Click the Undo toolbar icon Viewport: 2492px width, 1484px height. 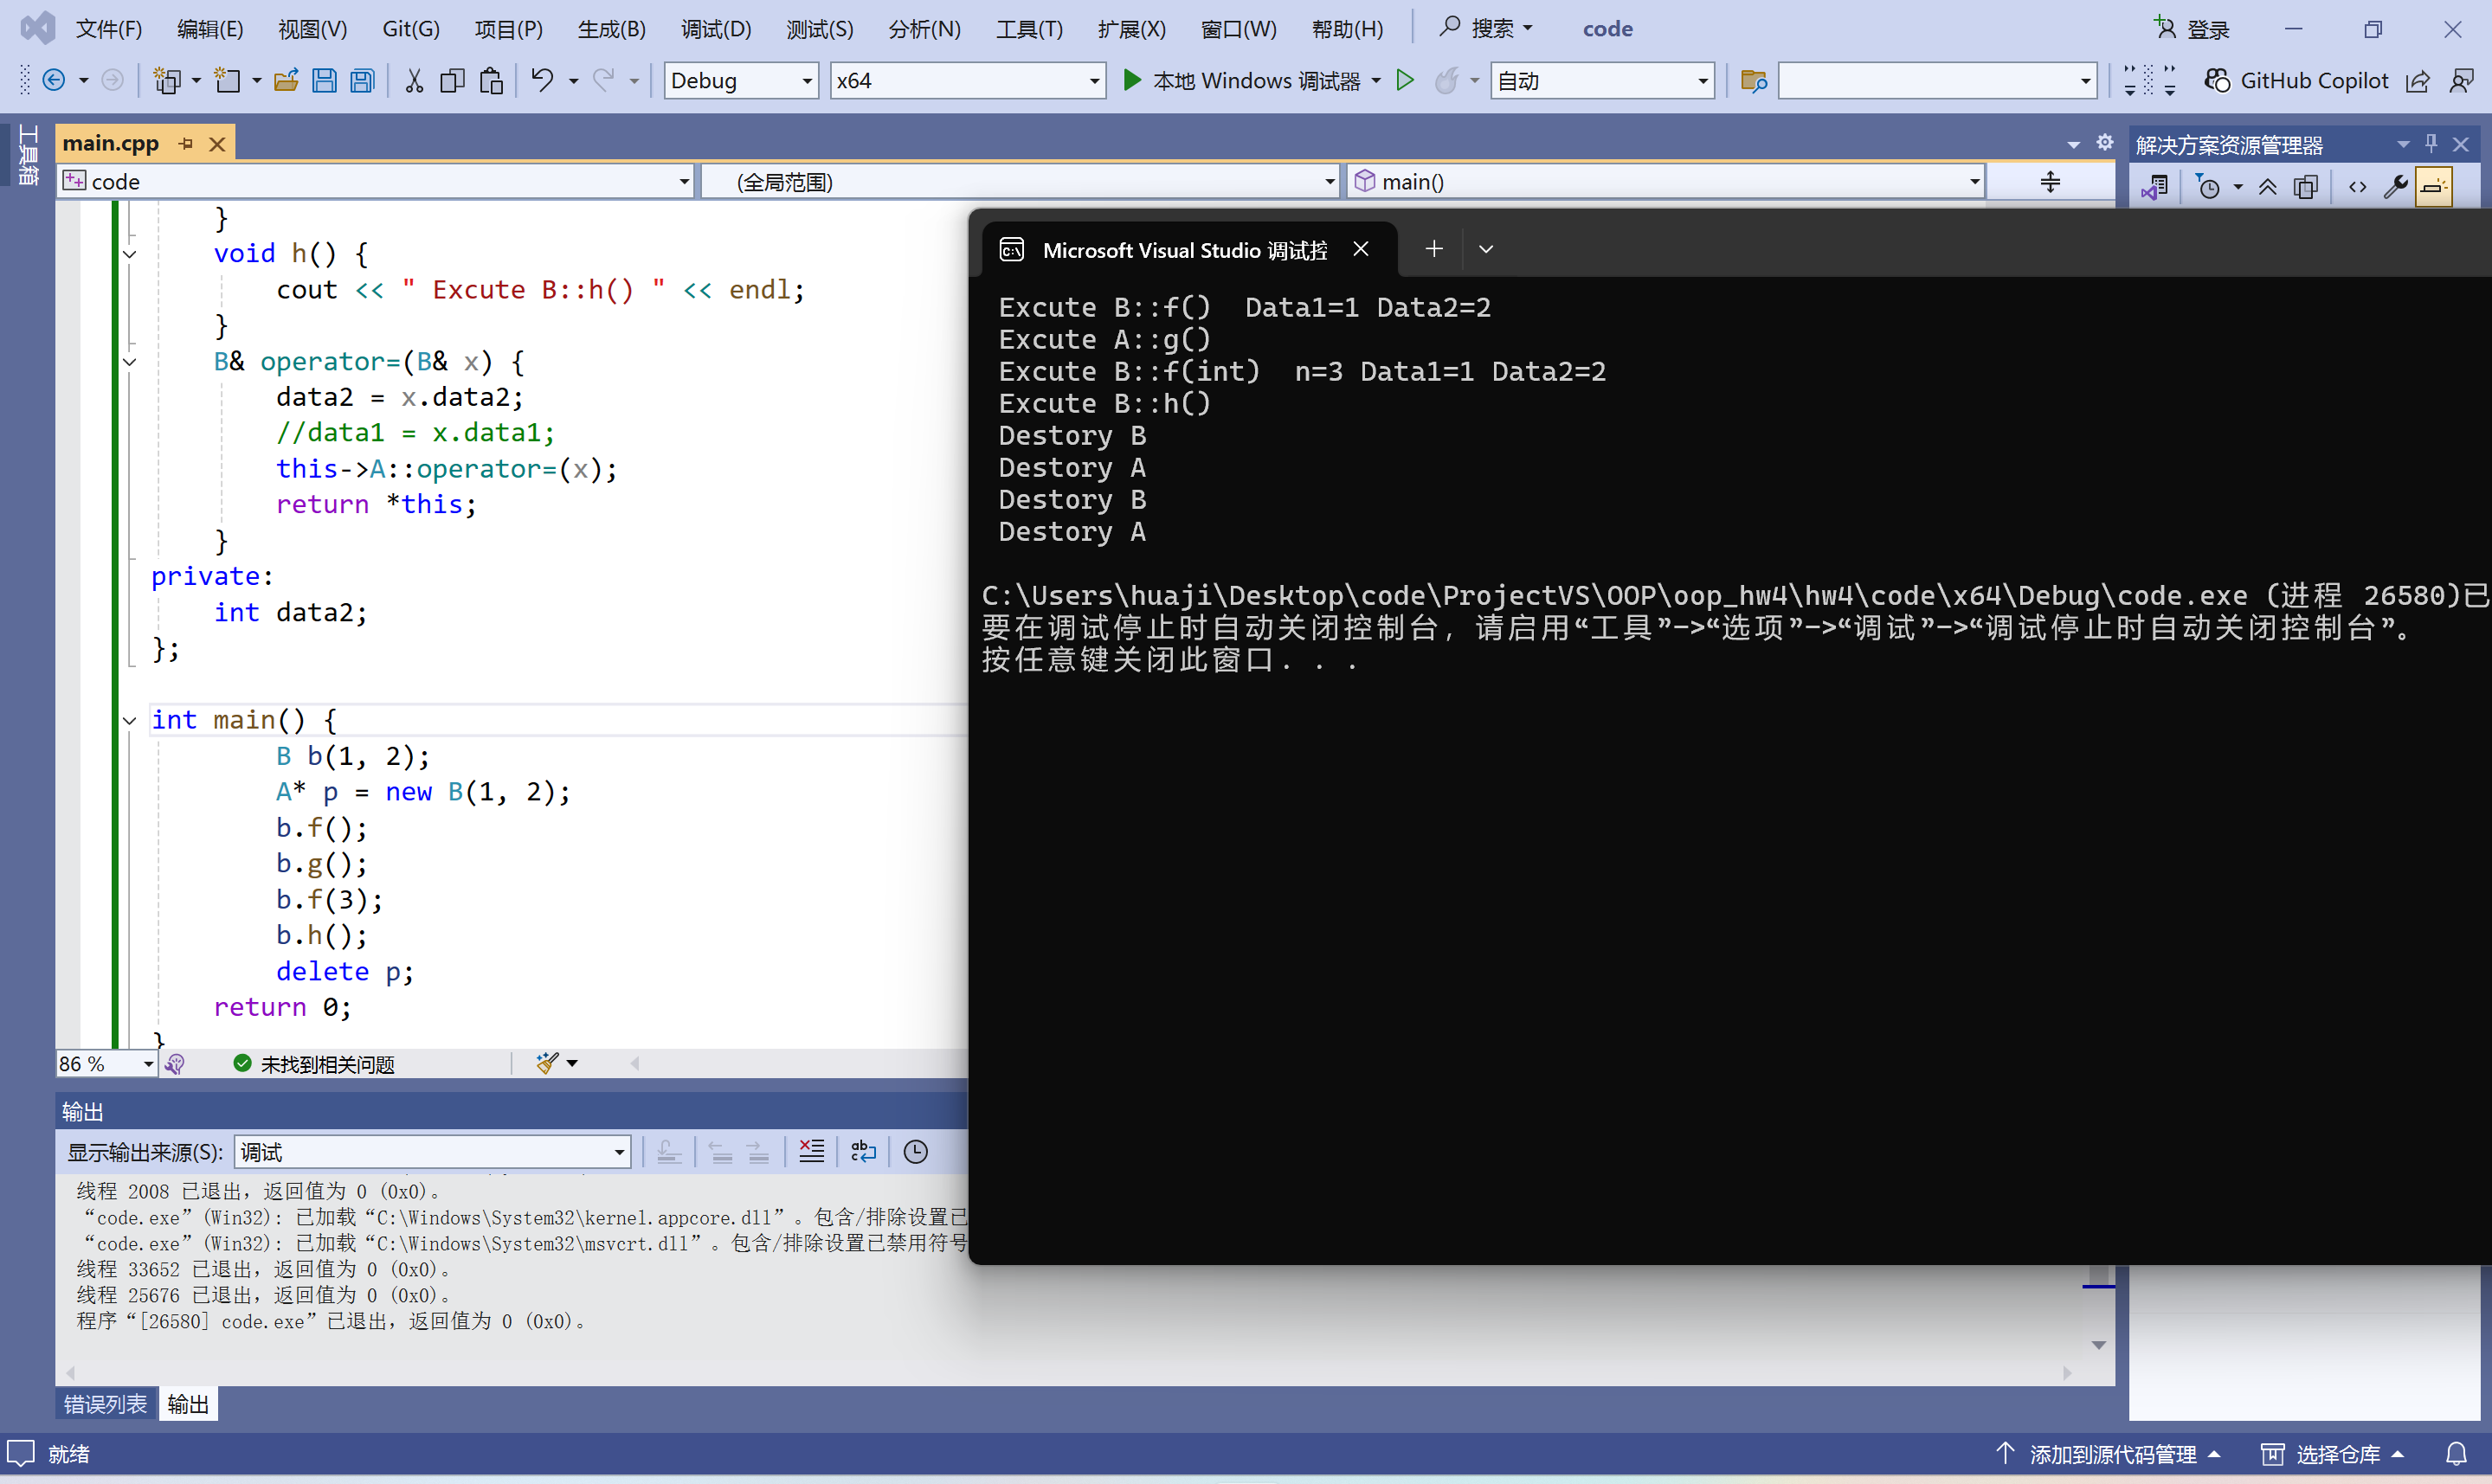542,80
